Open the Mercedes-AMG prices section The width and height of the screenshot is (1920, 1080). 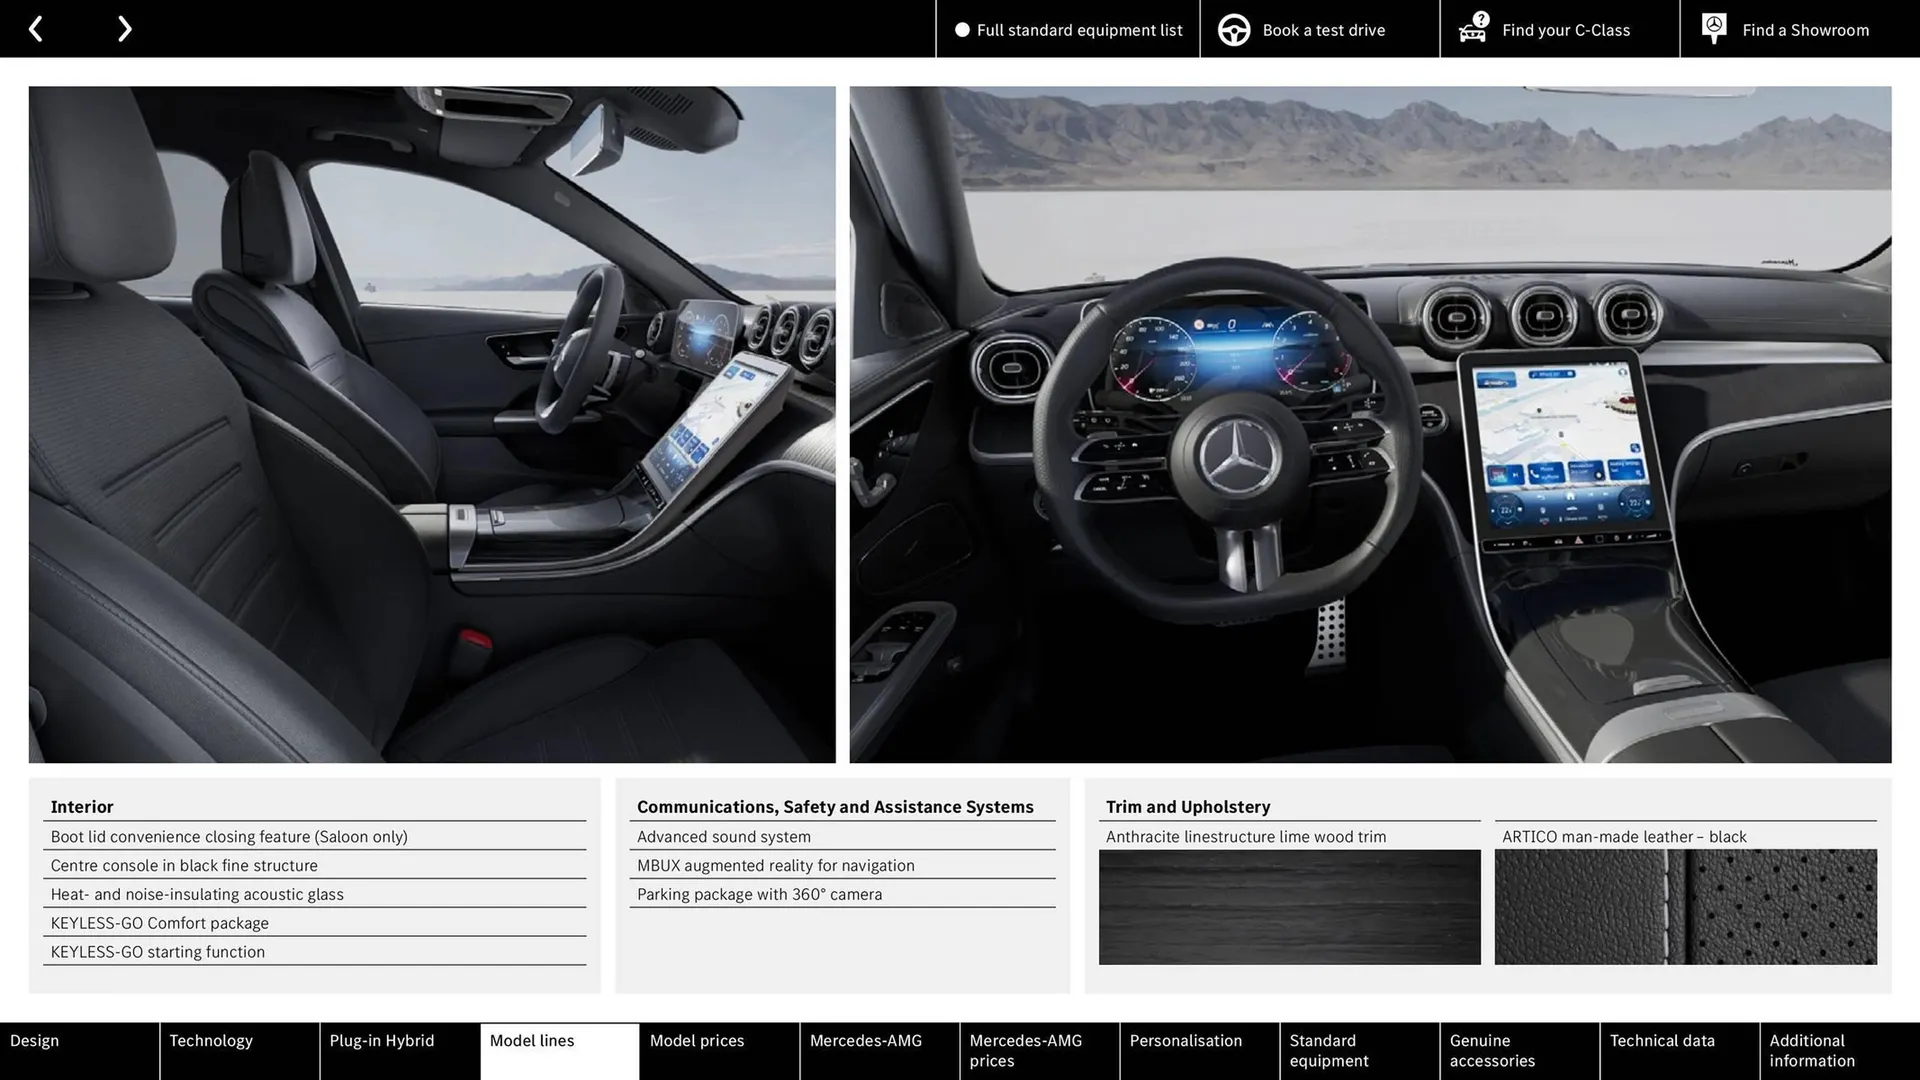[x=1025, y=1050]
